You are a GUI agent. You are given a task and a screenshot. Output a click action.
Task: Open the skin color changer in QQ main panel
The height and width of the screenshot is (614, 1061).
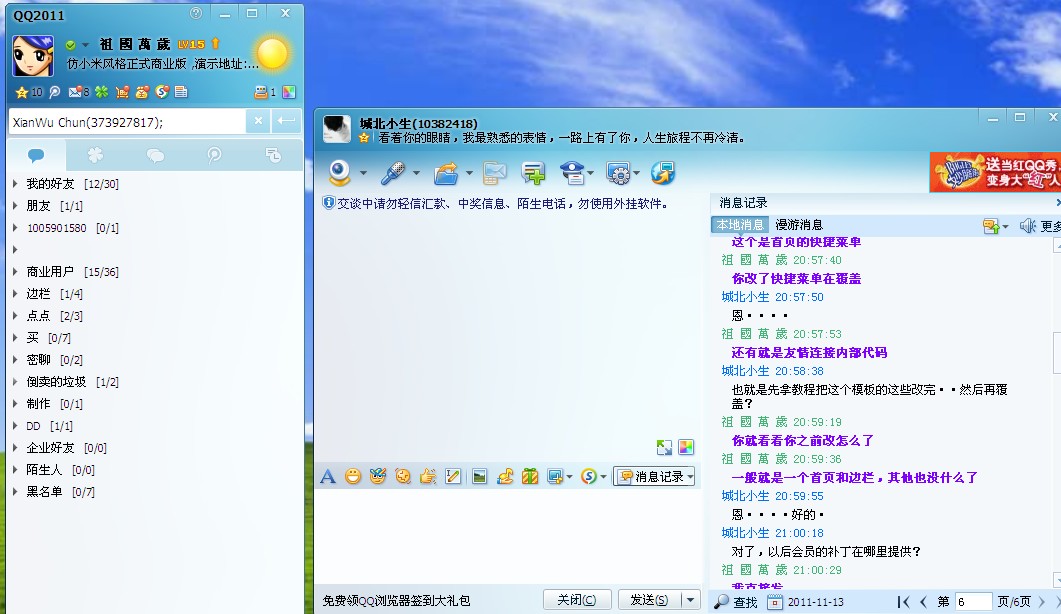(x=289, y=92)
